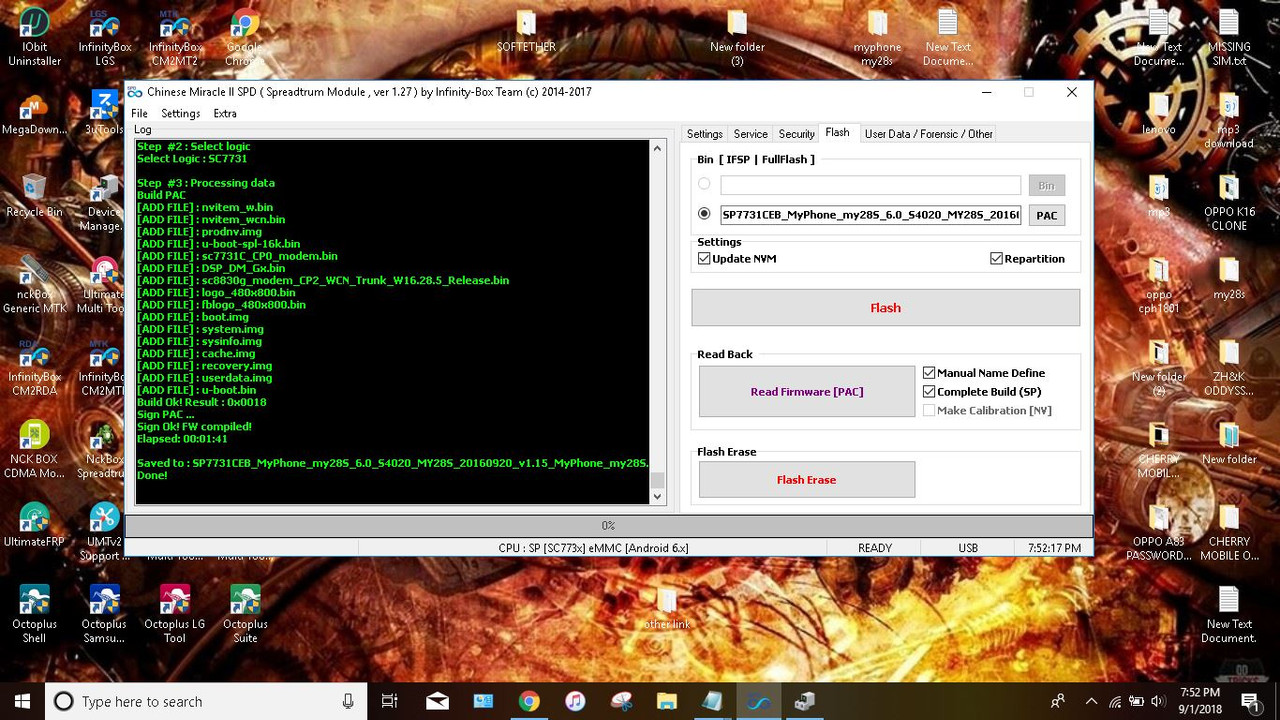Open Google Chrome desktop shortcut

pyautogui.click(x=245, y=38)
